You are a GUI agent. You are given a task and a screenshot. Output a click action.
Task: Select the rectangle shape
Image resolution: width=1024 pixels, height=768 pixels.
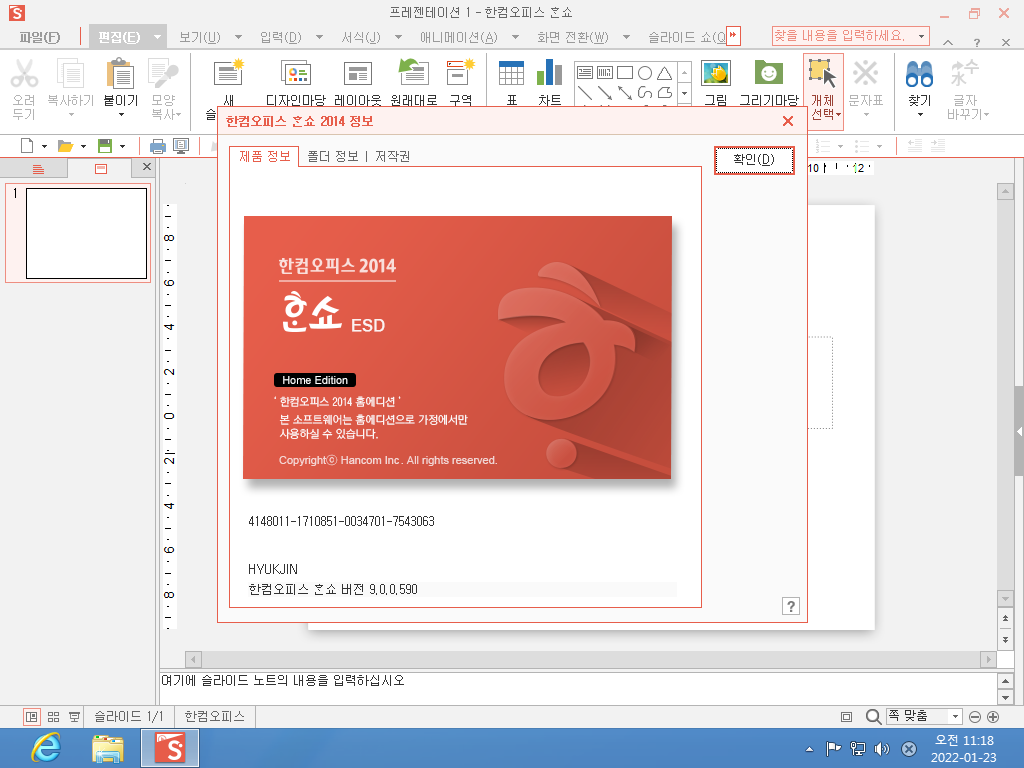[625, 72]
